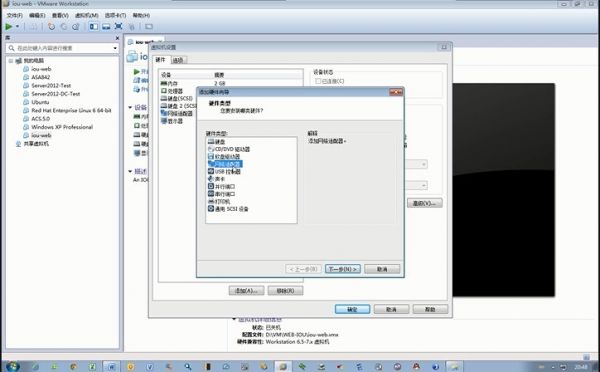
Task: Collapse the 我的电脑 tree node
Action: 11,61
